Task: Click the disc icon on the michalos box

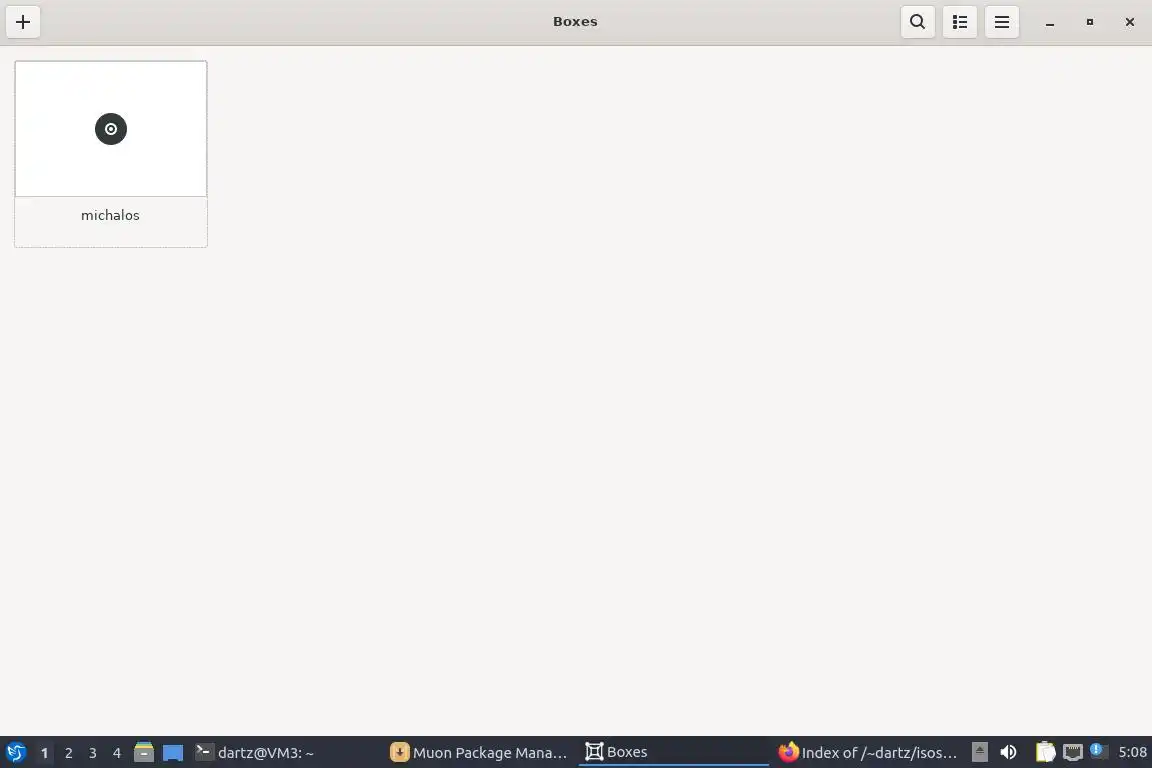Action: 111,129
